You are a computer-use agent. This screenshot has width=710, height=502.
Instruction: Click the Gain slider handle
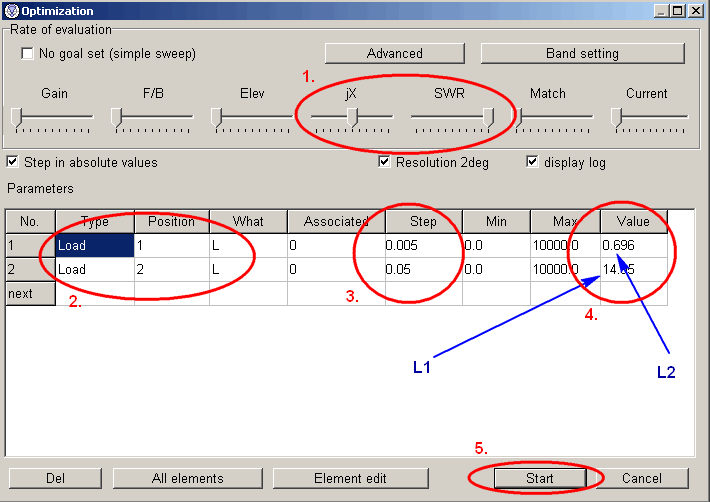[16, 117]
